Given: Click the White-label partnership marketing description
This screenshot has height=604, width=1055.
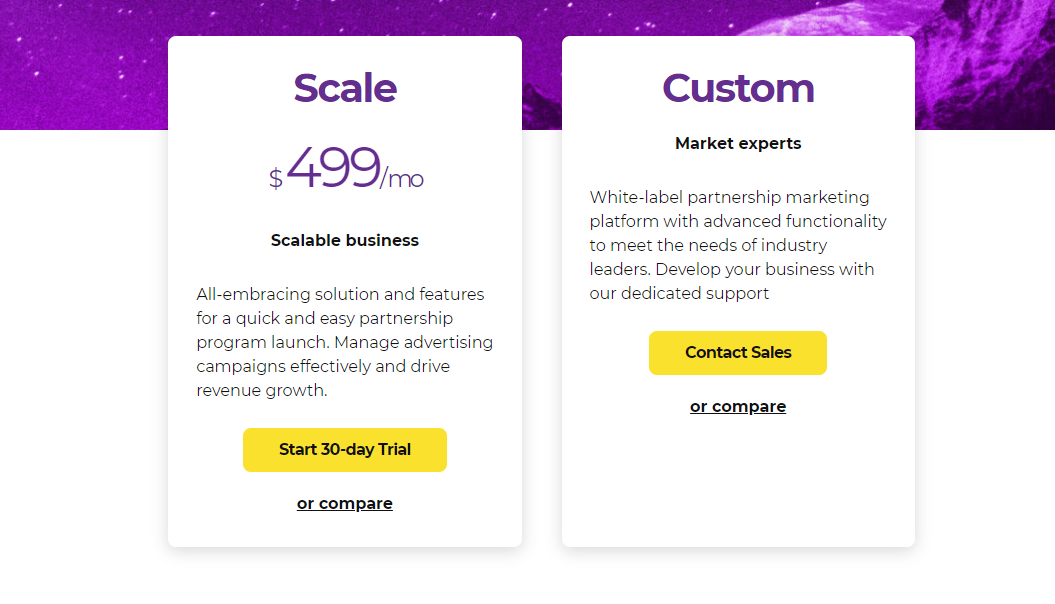Looking at the screenshot, I should tap(738, 245).
